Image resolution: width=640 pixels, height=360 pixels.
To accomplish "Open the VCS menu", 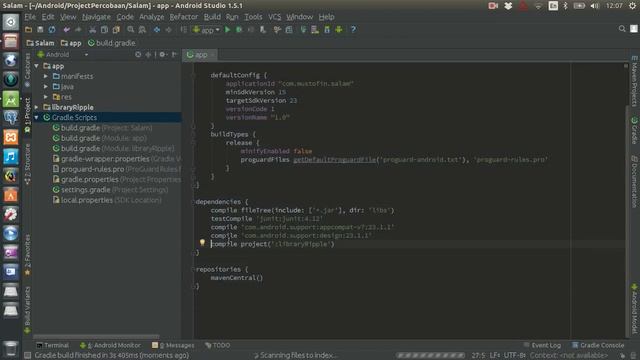I will (275, 17).
